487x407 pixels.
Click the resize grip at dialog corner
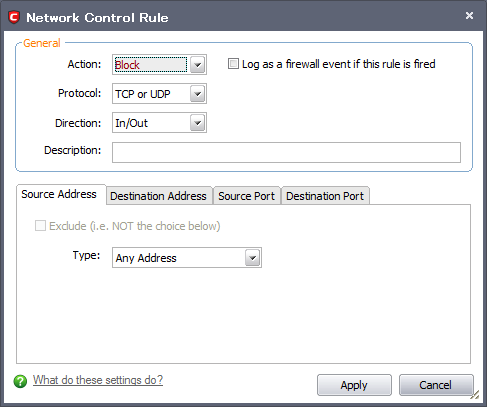(x=475, y=395)
